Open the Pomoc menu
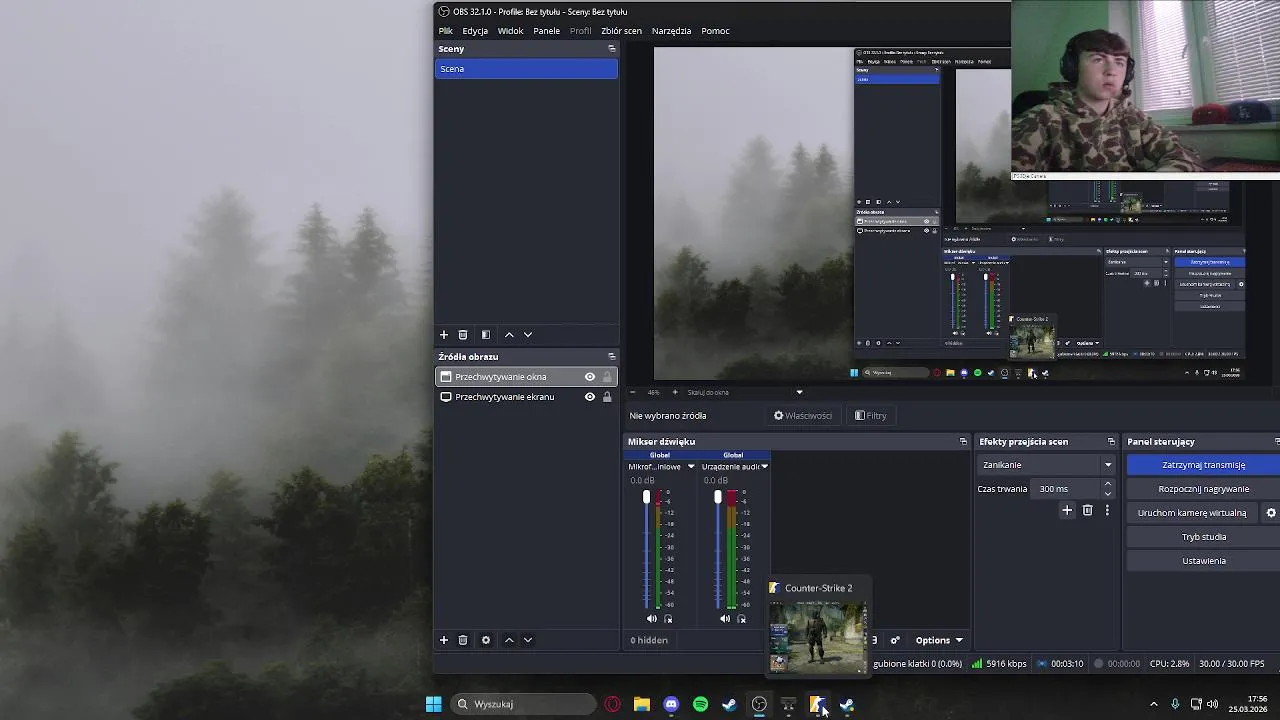Image resolution: width=1280 pixels, height=720 pixels. (x=715, y=31)
